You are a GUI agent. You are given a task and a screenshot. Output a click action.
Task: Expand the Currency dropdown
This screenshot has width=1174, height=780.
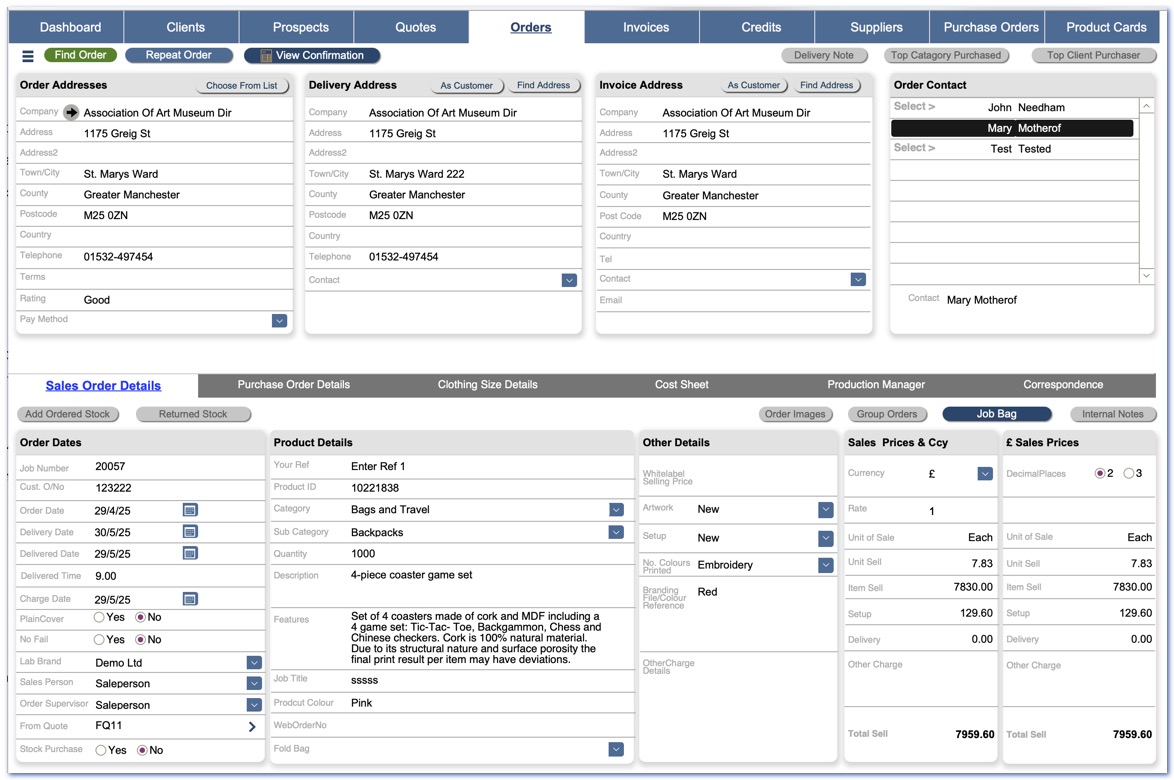[x=985, y=473]
